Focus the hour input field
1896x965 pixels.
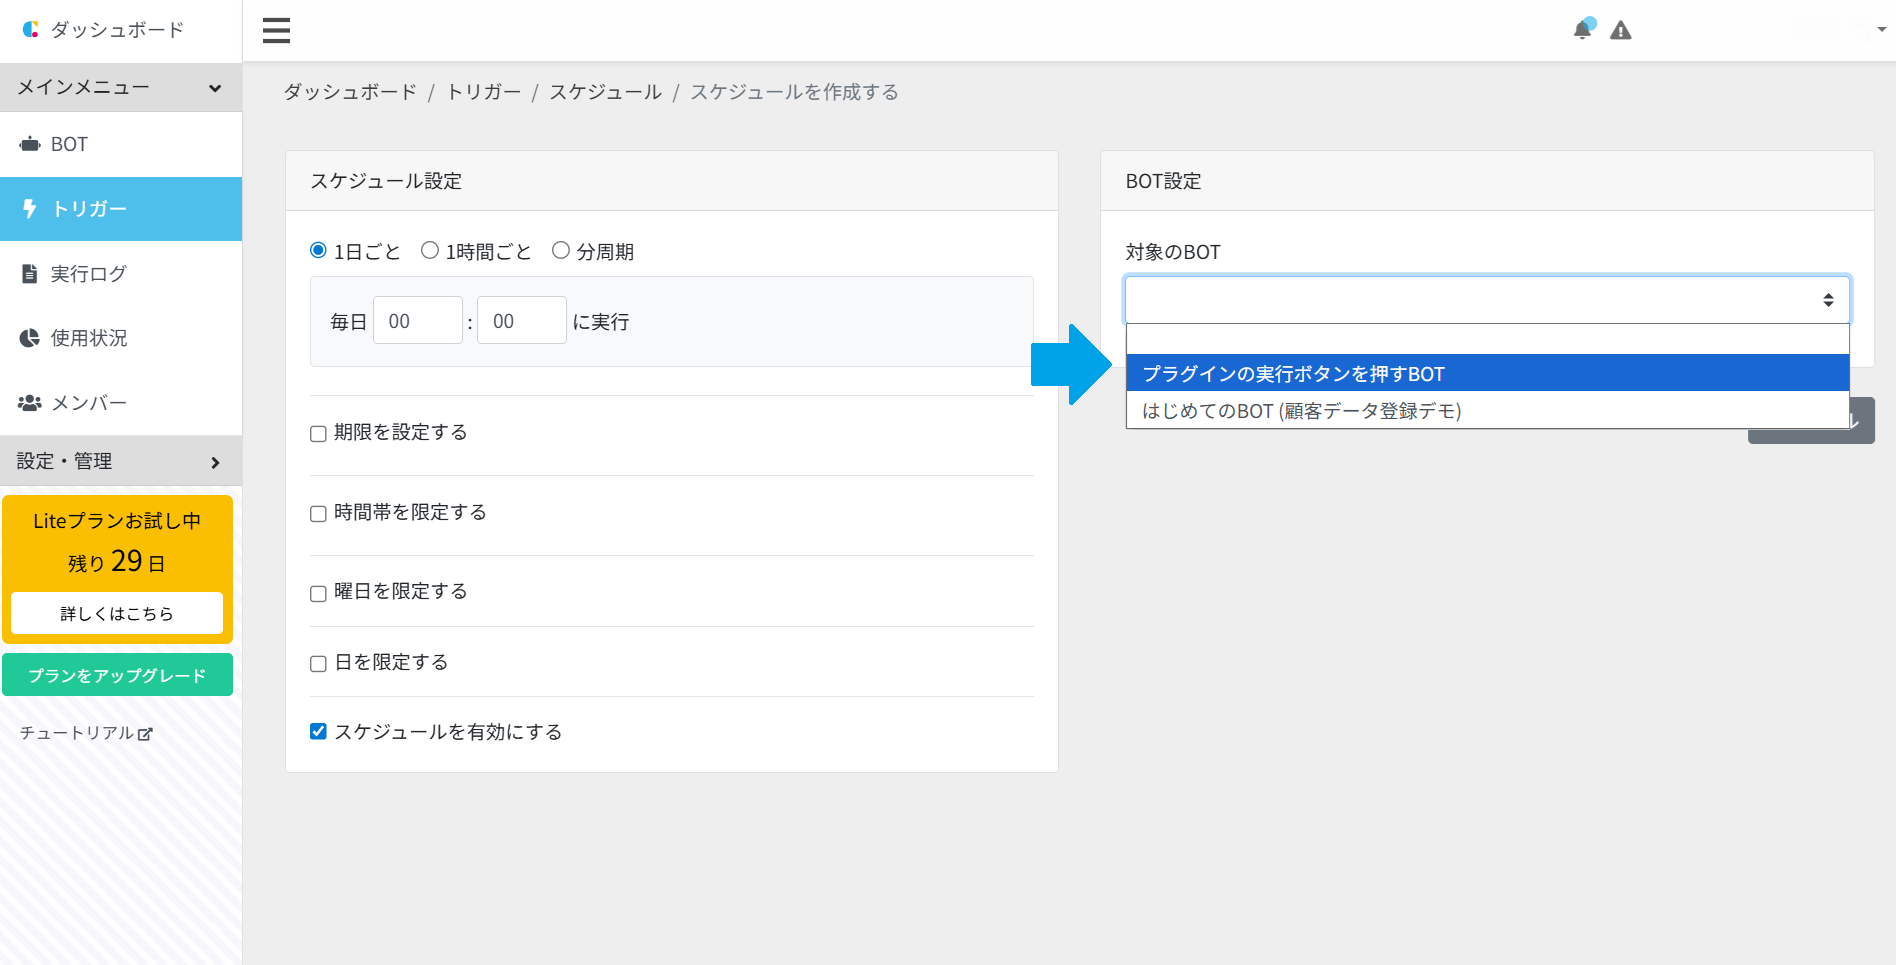[x=418, y=321]
